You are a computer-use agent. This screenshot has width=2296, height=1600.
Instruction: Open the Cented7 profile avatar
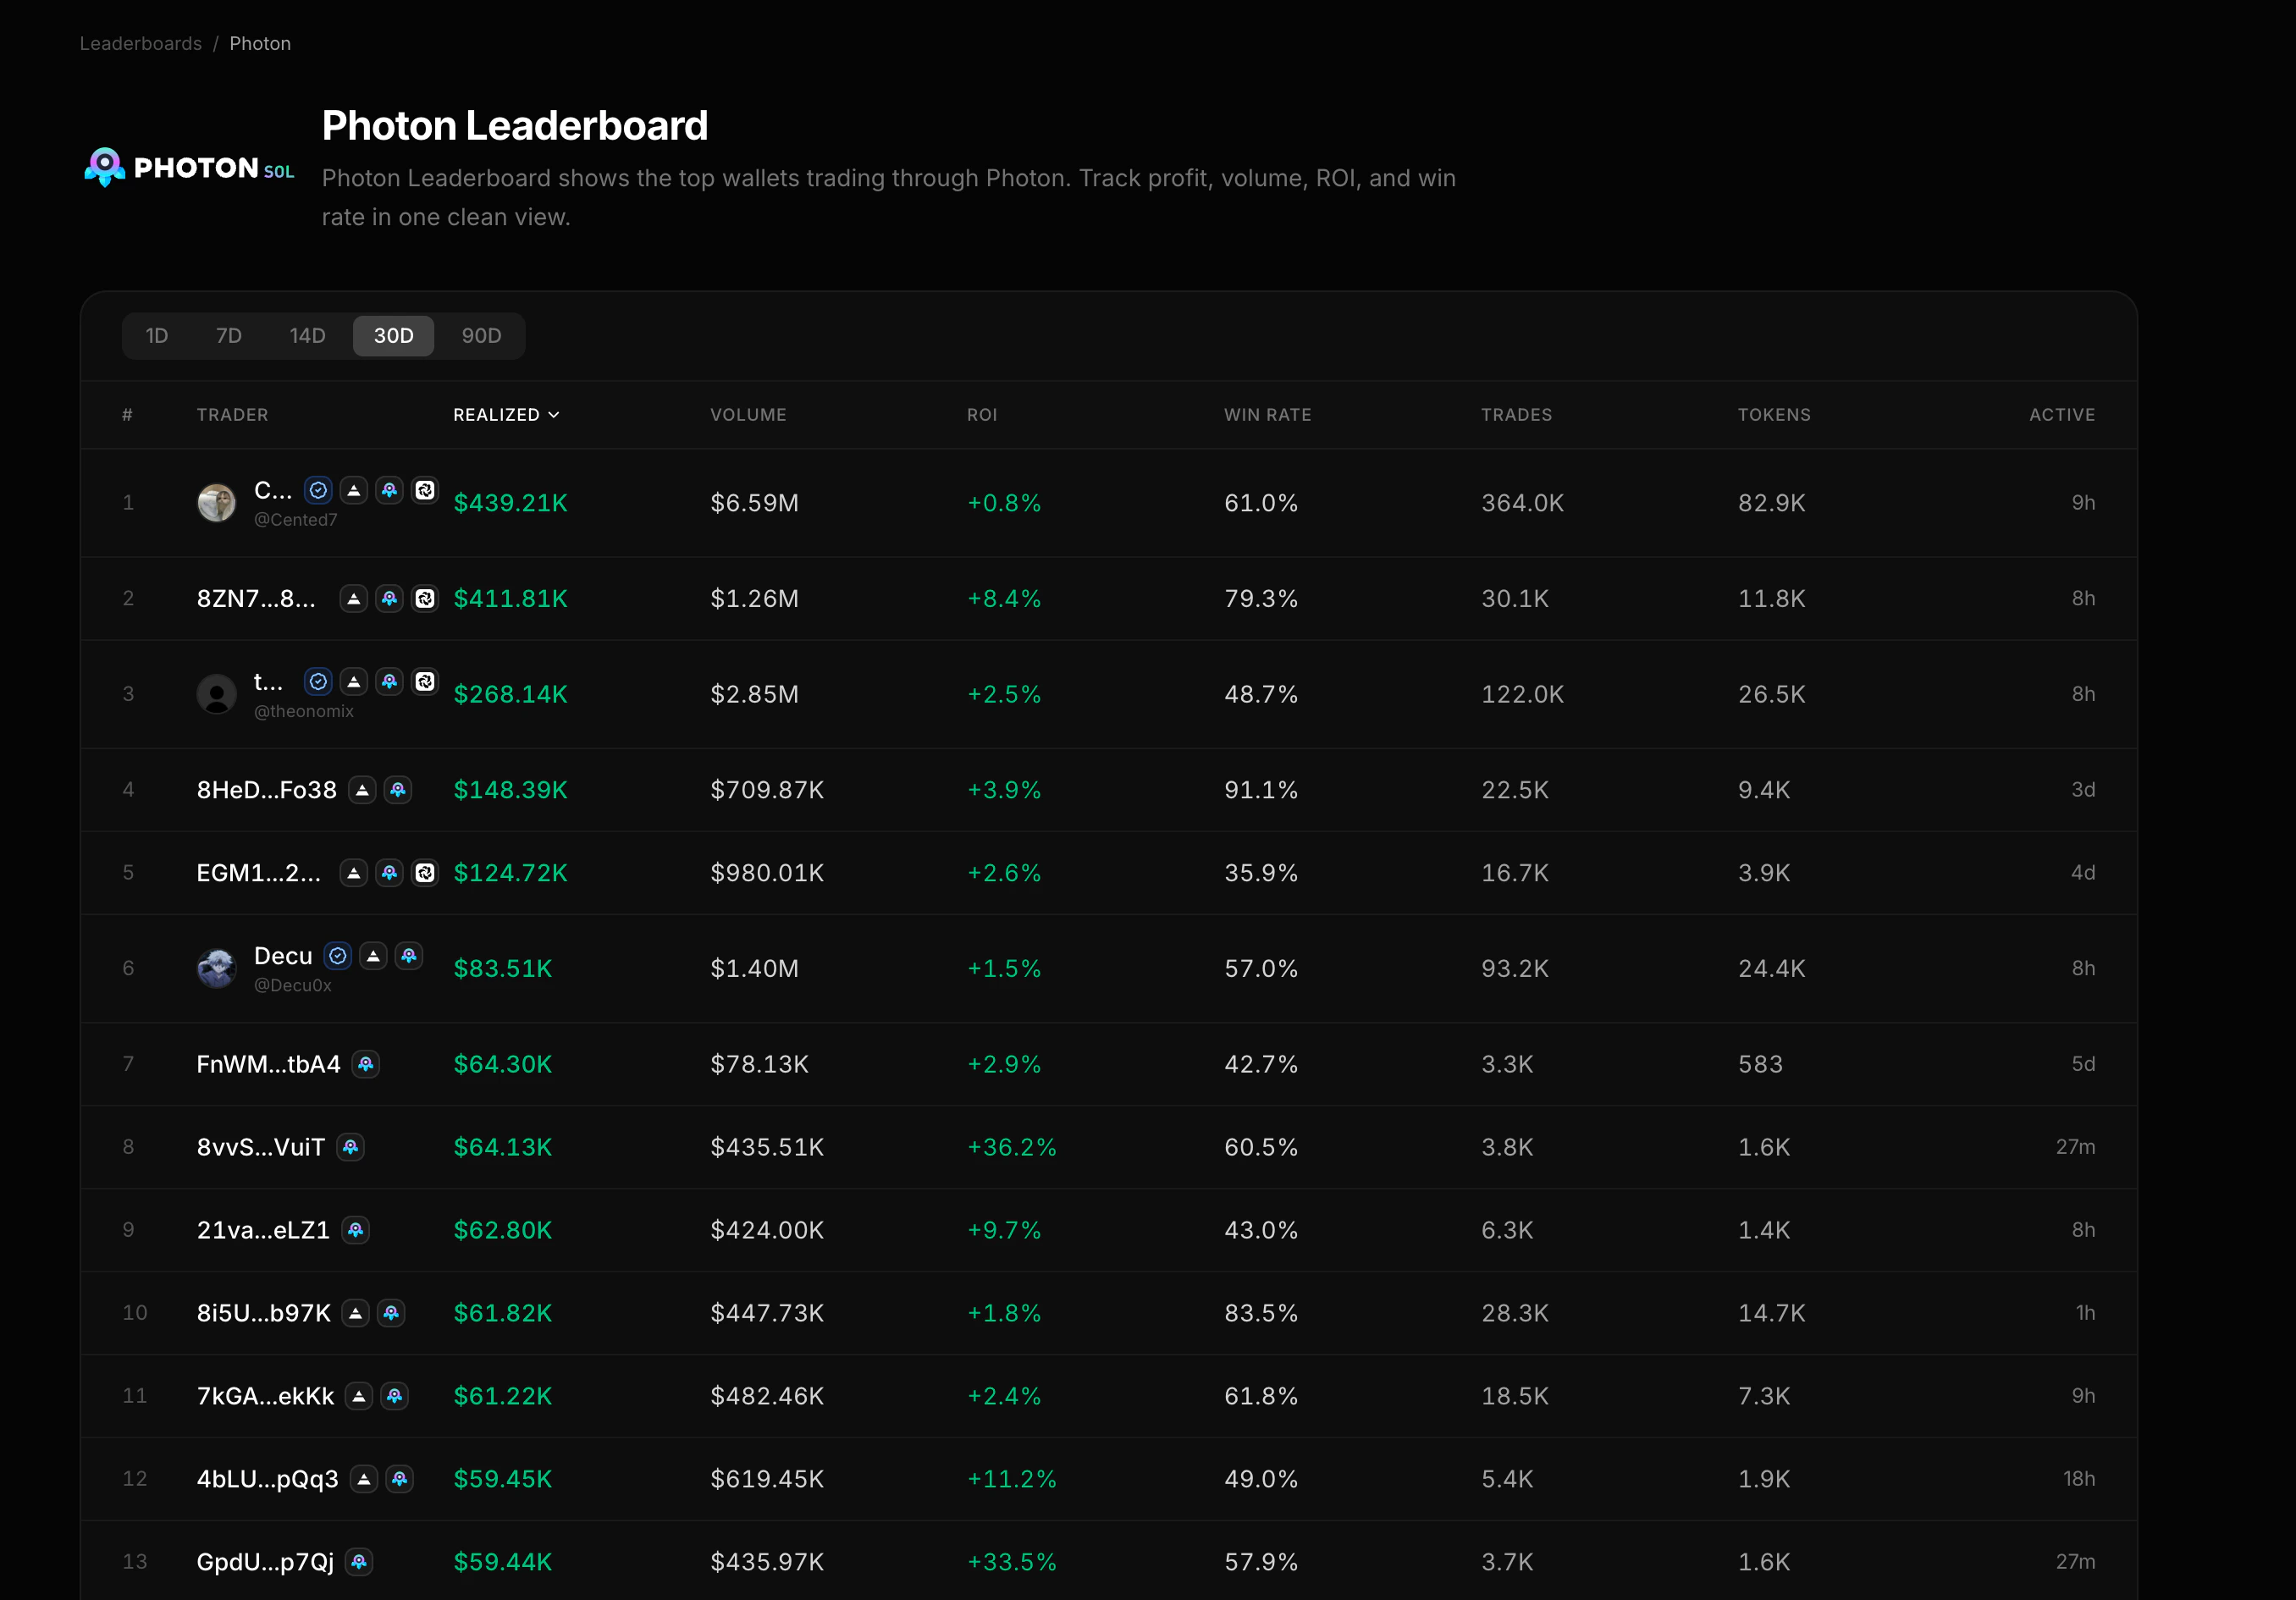tap(217, 503)
